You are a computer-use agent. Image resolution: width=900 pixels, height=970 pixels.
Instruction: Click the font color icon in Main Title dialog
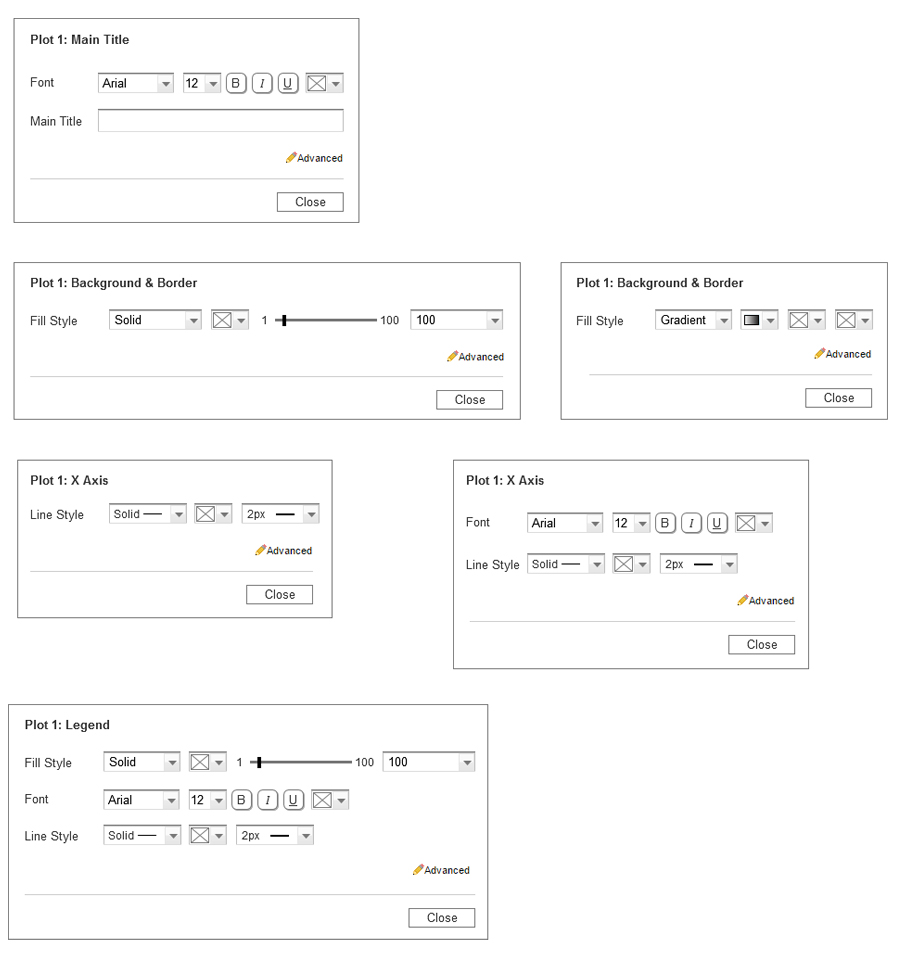click(317, 83)
